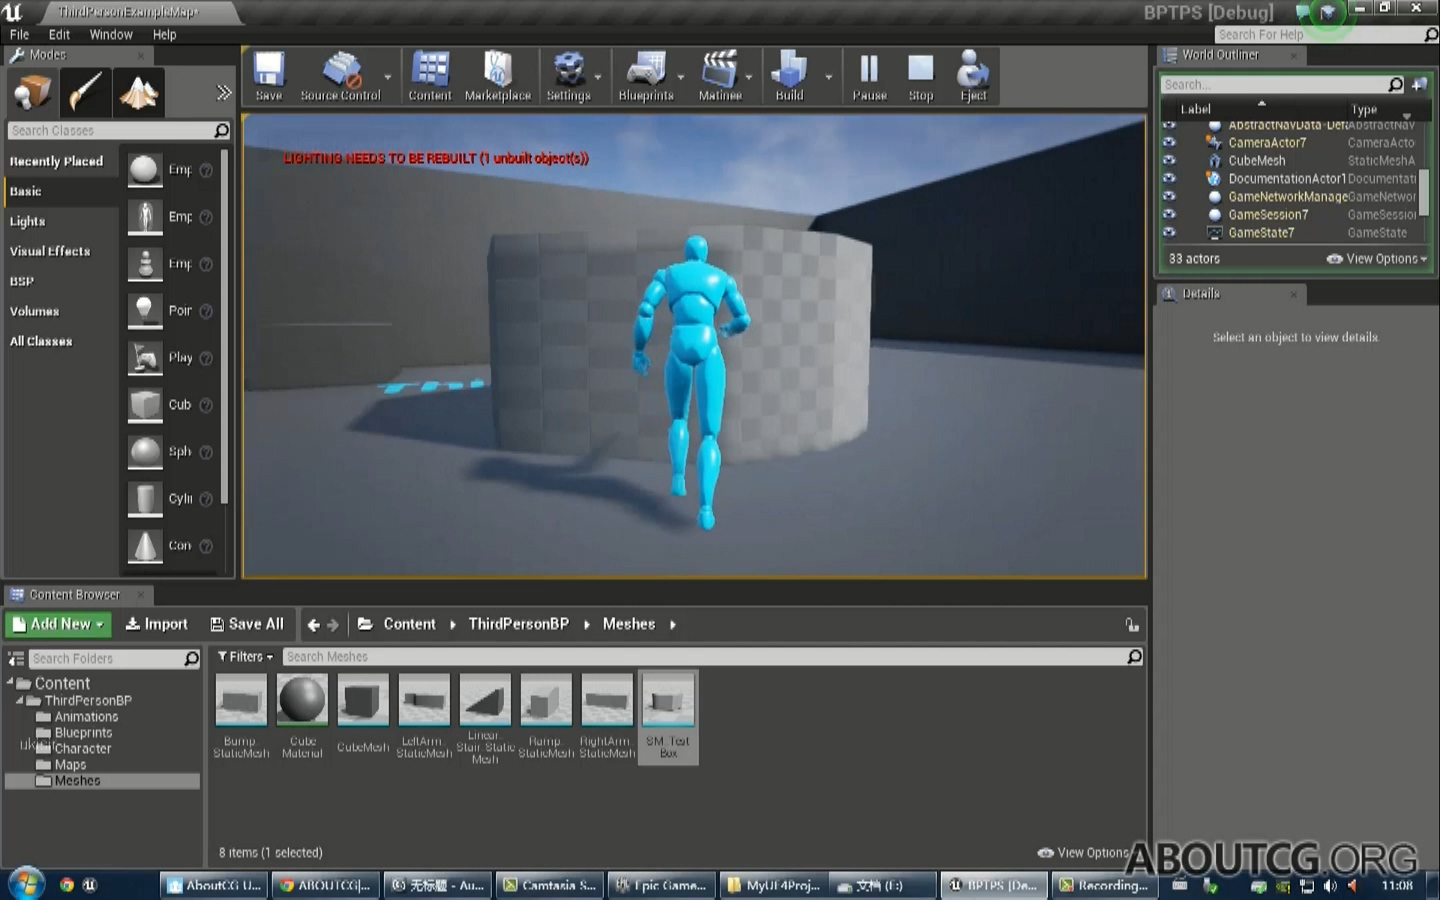Click the Save toolbar icon
This screenshot has width=1440, height=900.
click(269, 76)
